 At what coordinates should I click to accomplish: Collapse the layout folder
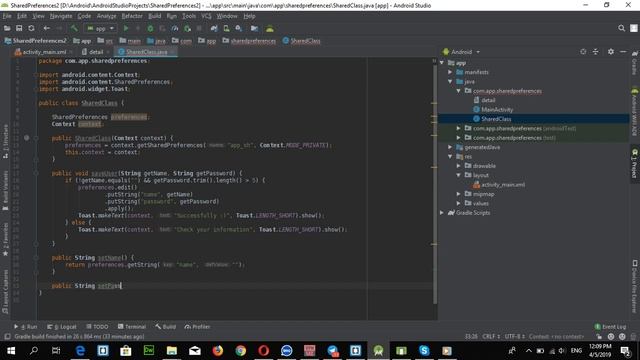(x=459, y=175)
